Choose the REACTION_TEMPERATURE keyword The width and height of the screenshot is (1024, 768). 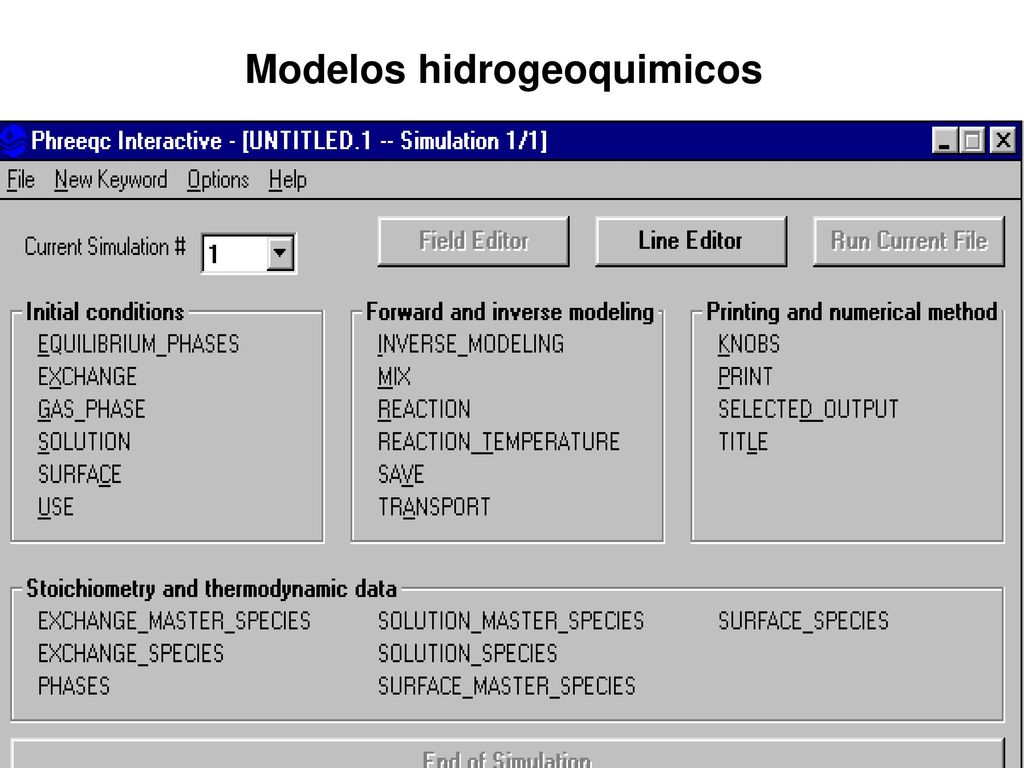coord(499,442)
